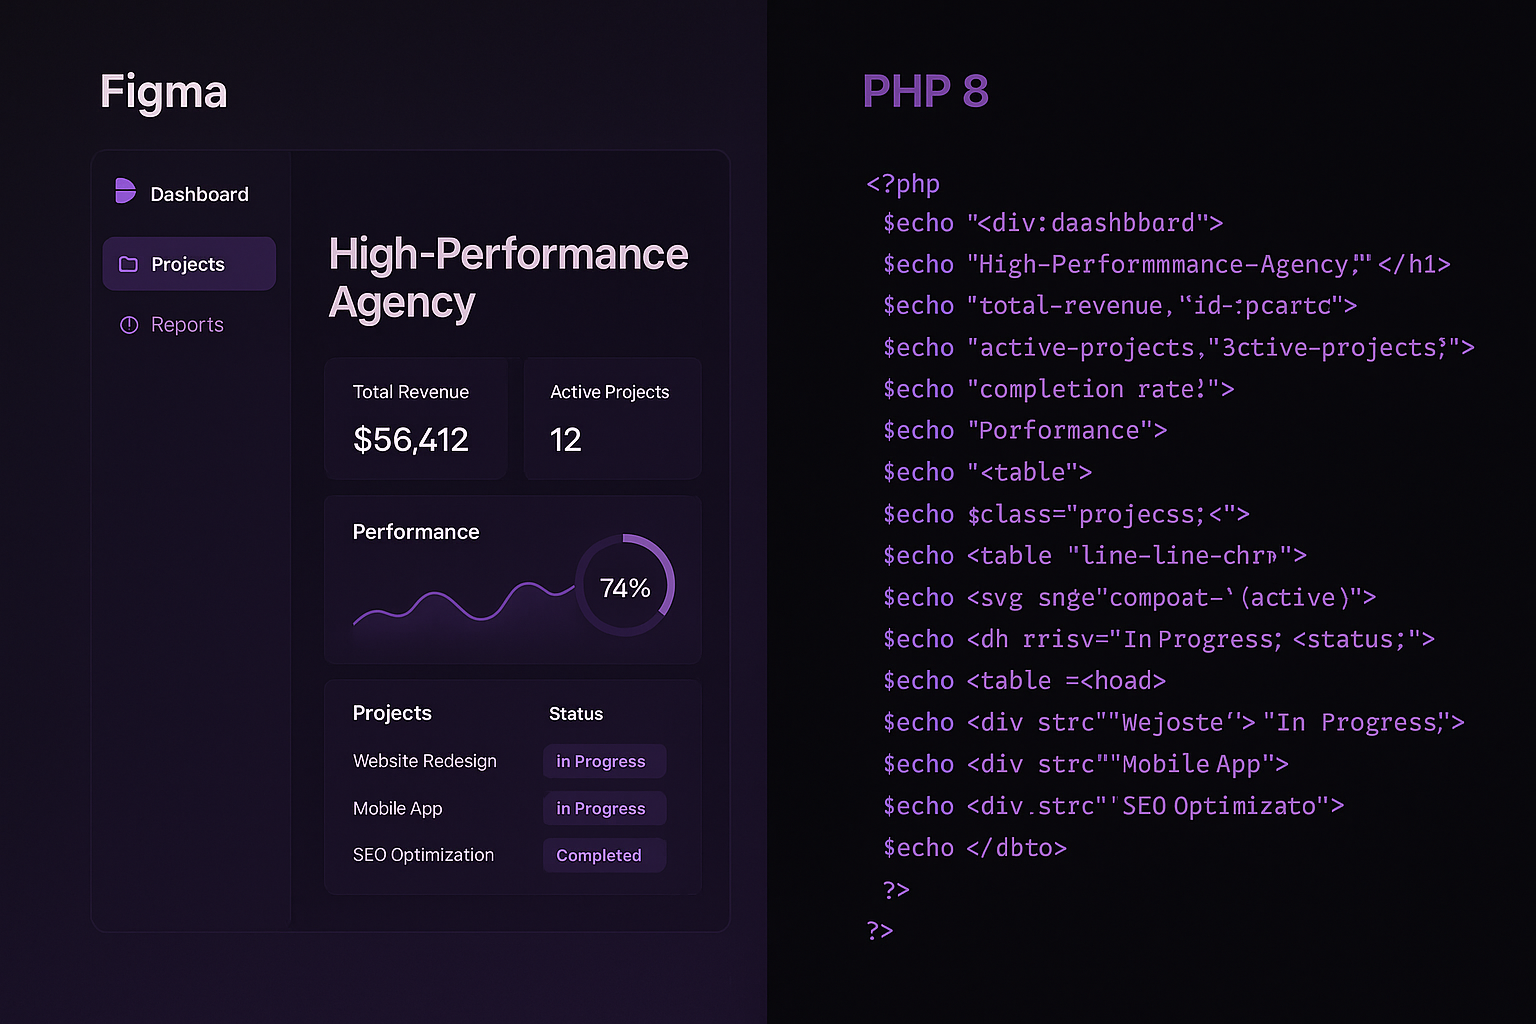This screenshot has height=1024, width=1536.
Task: Click the Mobile App in Progress badge
Action: point(604,808)
